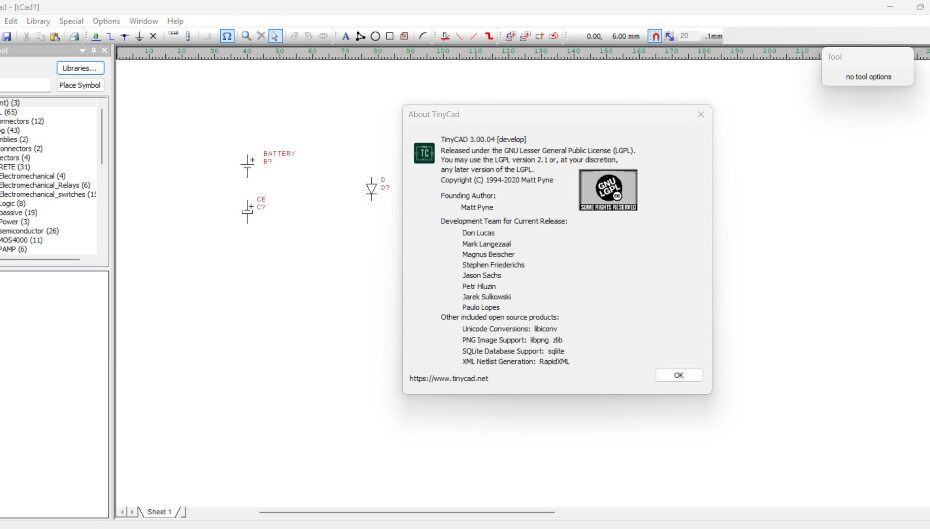
Task: Select the Ellipse circle tool
Action: point(375,36)
